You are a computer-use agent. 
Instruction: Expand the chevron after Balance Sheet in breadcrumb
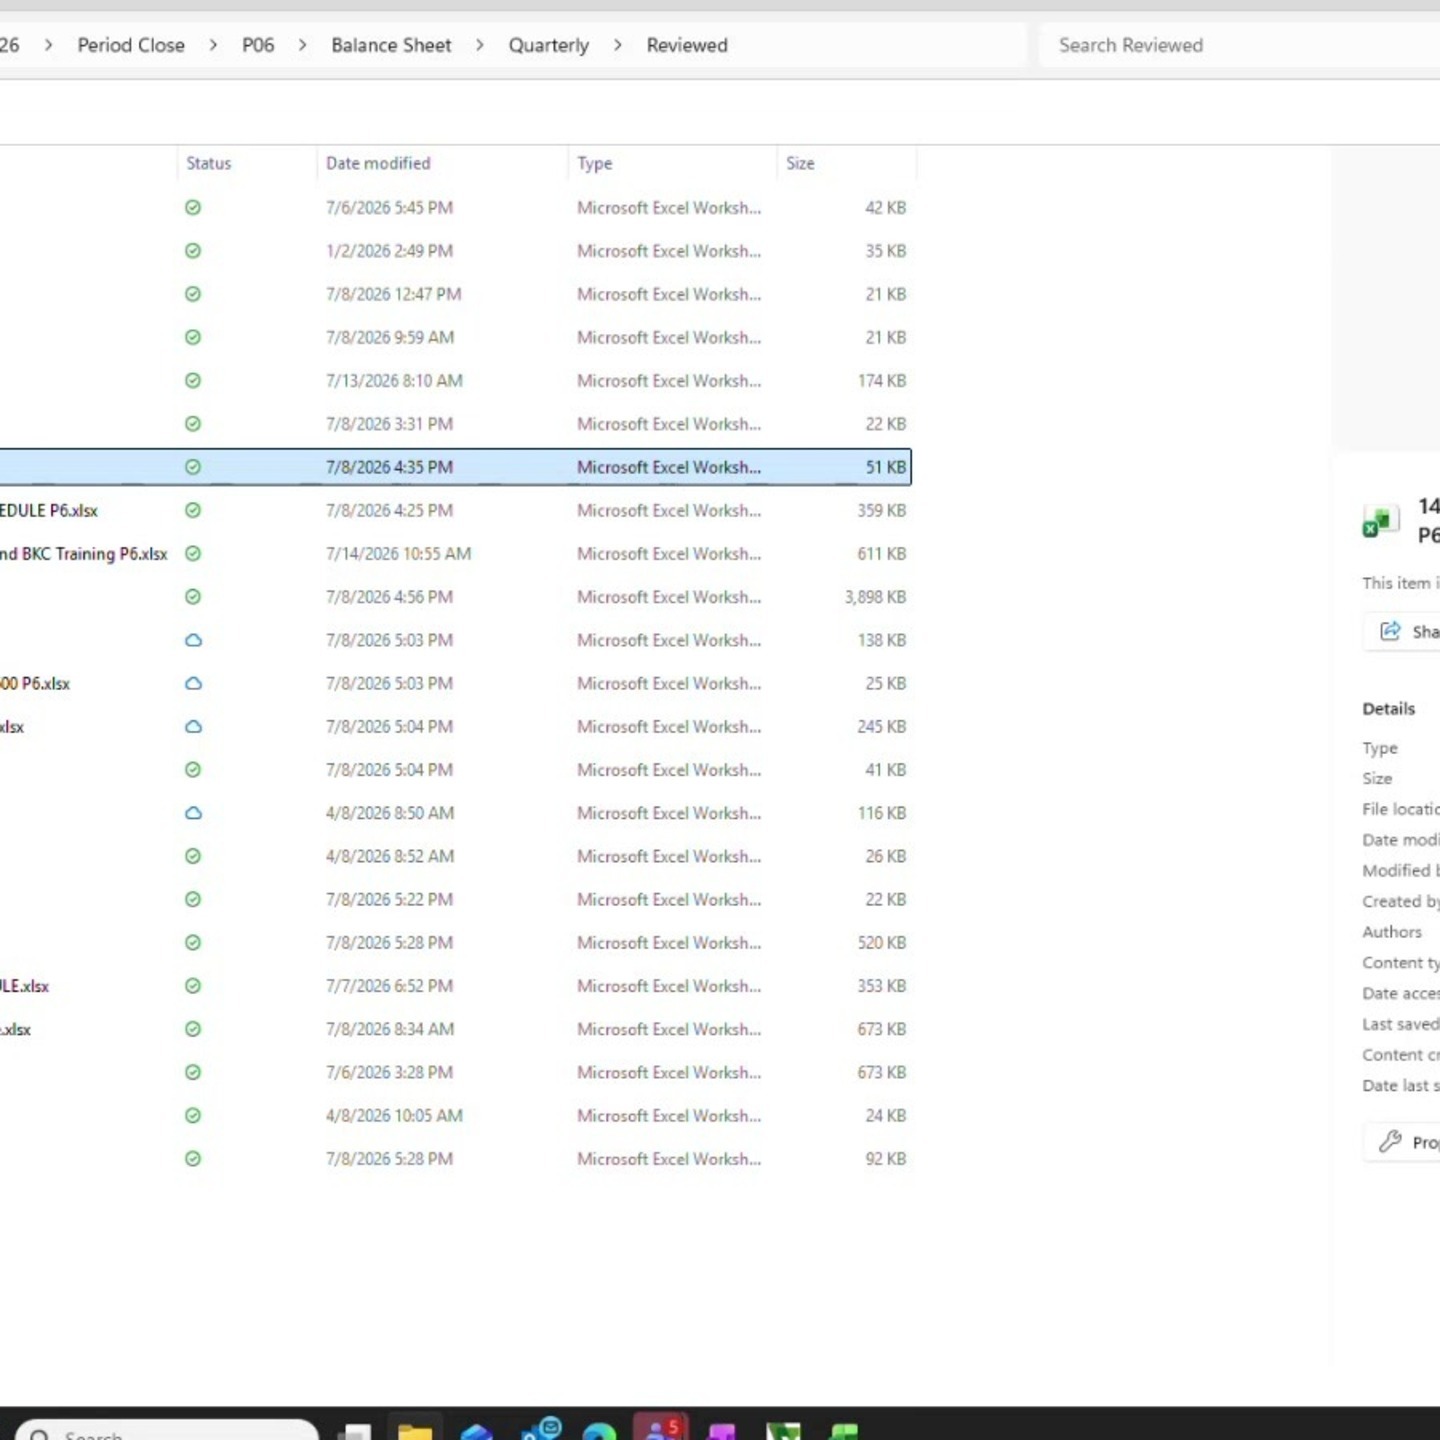coord(480,45)
